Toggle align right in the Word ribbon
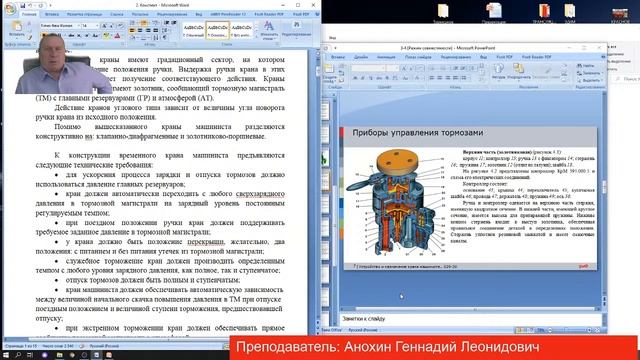Viewport: 640px width, 360px height. click(148, 31)
